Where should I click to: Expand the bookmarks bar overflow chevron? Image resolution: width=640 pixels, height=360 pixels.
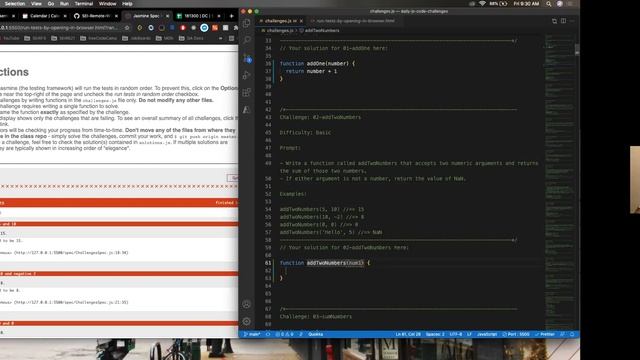pyautogui.click(x=220, y=38)
